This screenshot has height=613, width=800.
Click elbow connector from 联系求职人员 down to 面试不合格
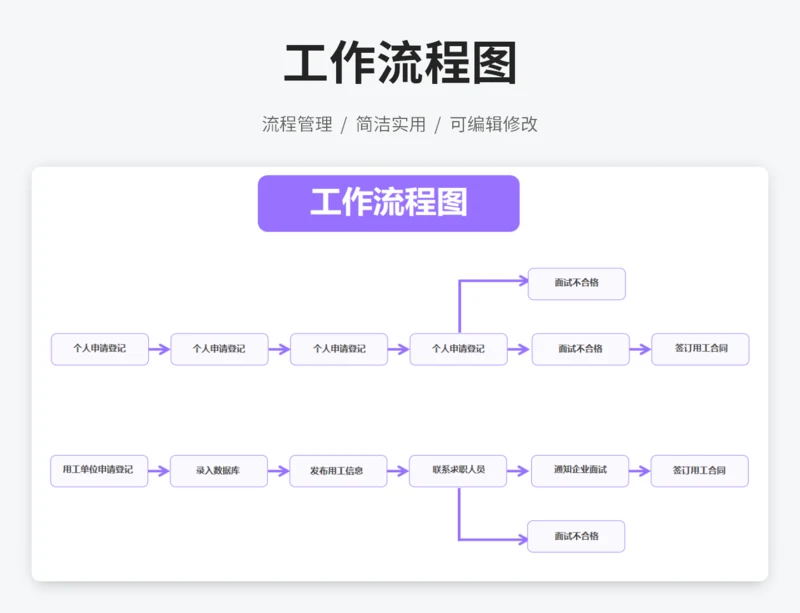click(x=459, y=537)
